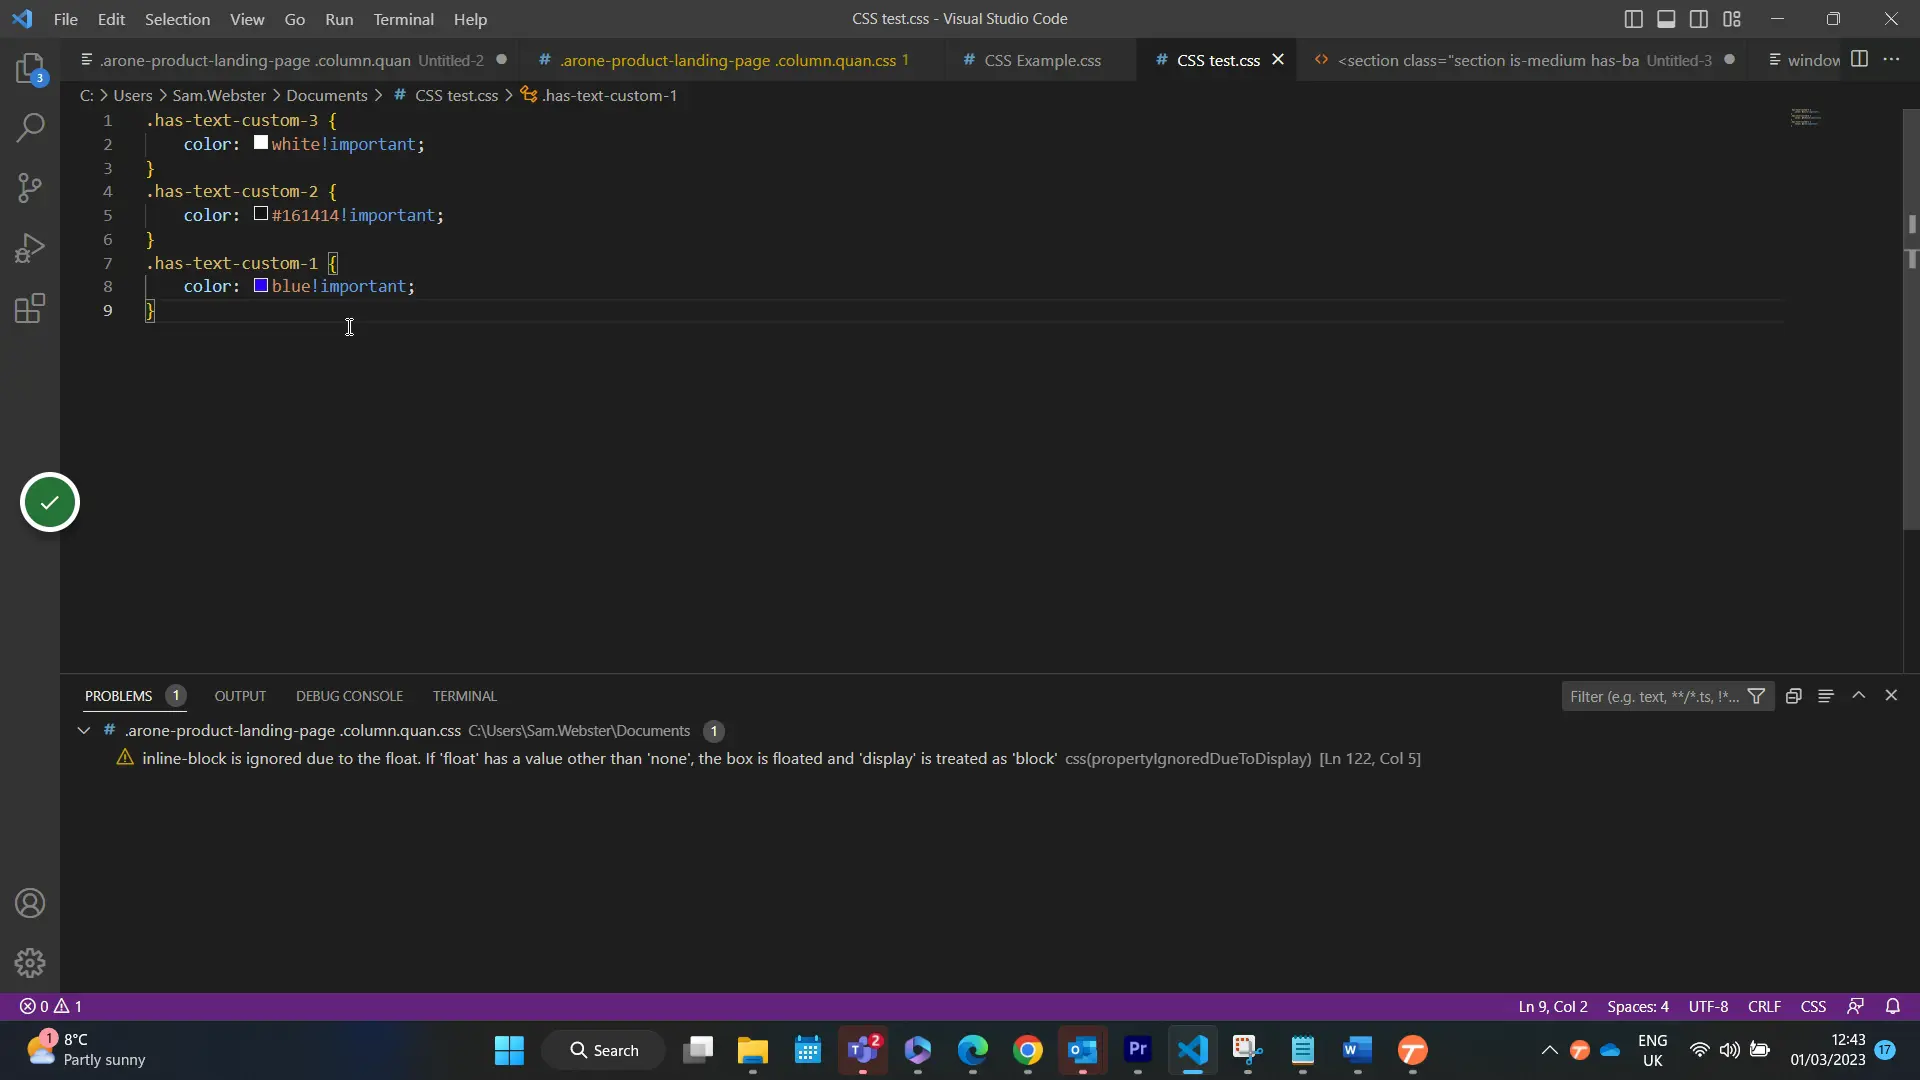The height and width of the screenshot is (1080, 1920).
Task: Maximize panel size with chevron up
Action: [1858, 695]
